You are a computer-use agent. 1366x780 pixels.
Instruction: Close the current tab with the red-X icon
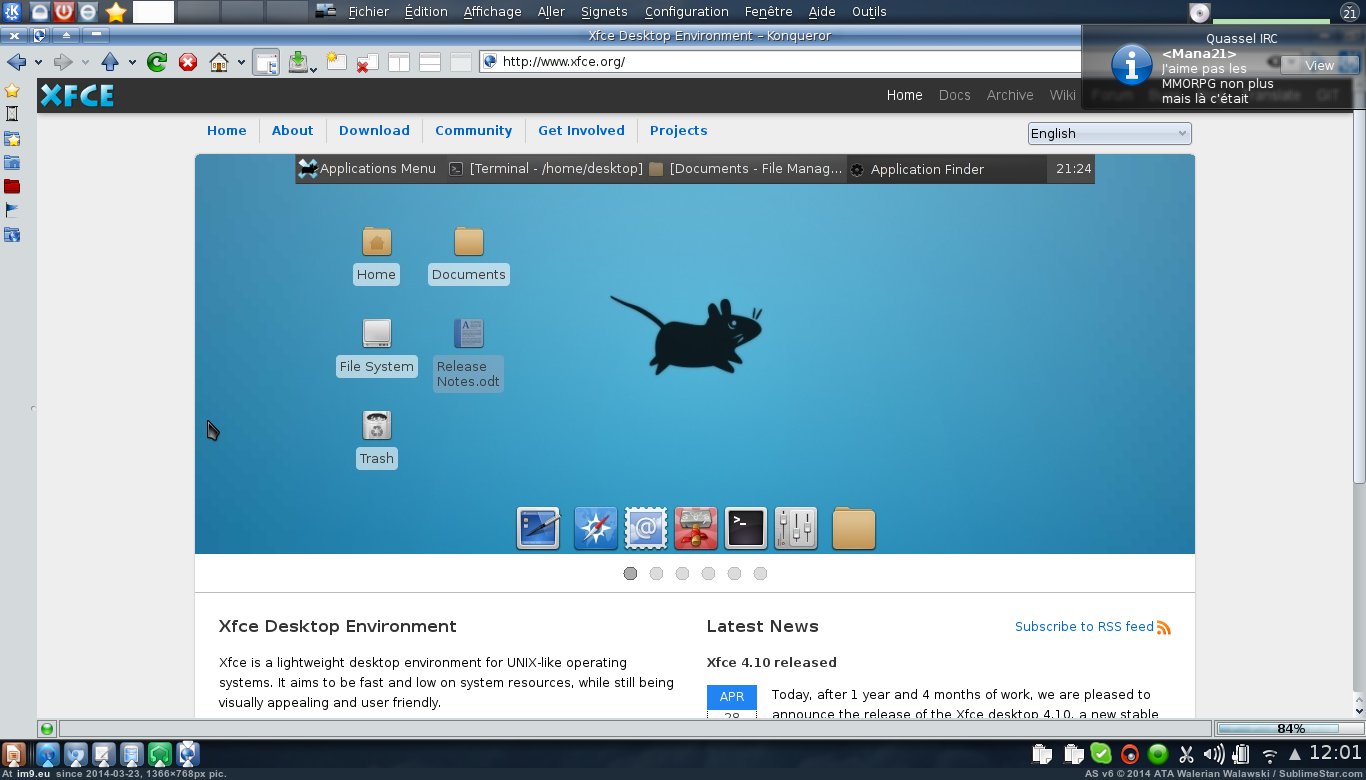point(366,62)
